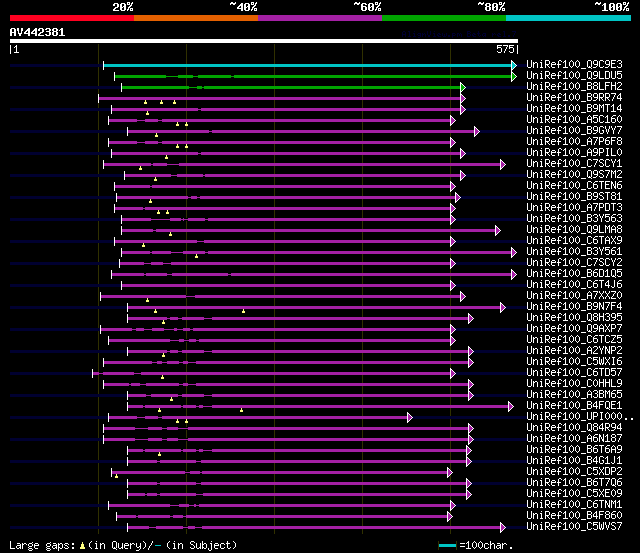Click the UniRef100_C7SCY1 hit label

574,164
